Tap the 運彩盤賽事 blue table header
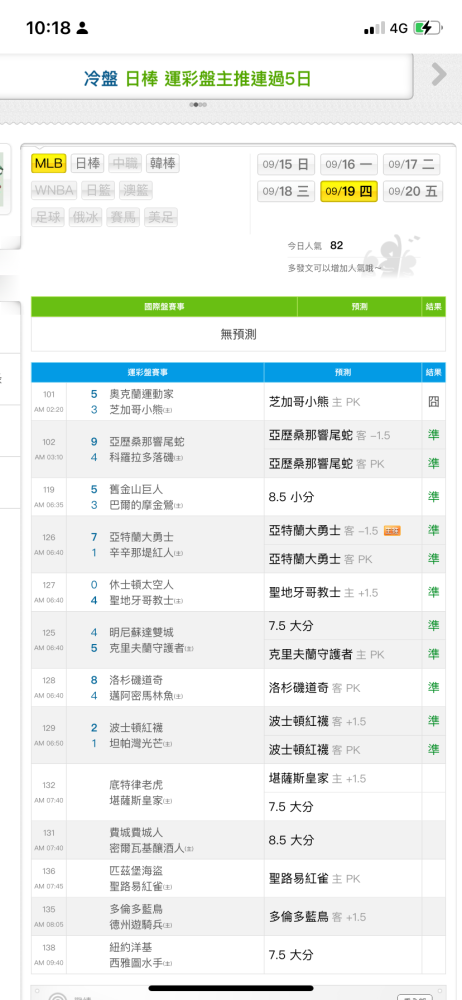 pyautogui.click(x=147, y=372)
